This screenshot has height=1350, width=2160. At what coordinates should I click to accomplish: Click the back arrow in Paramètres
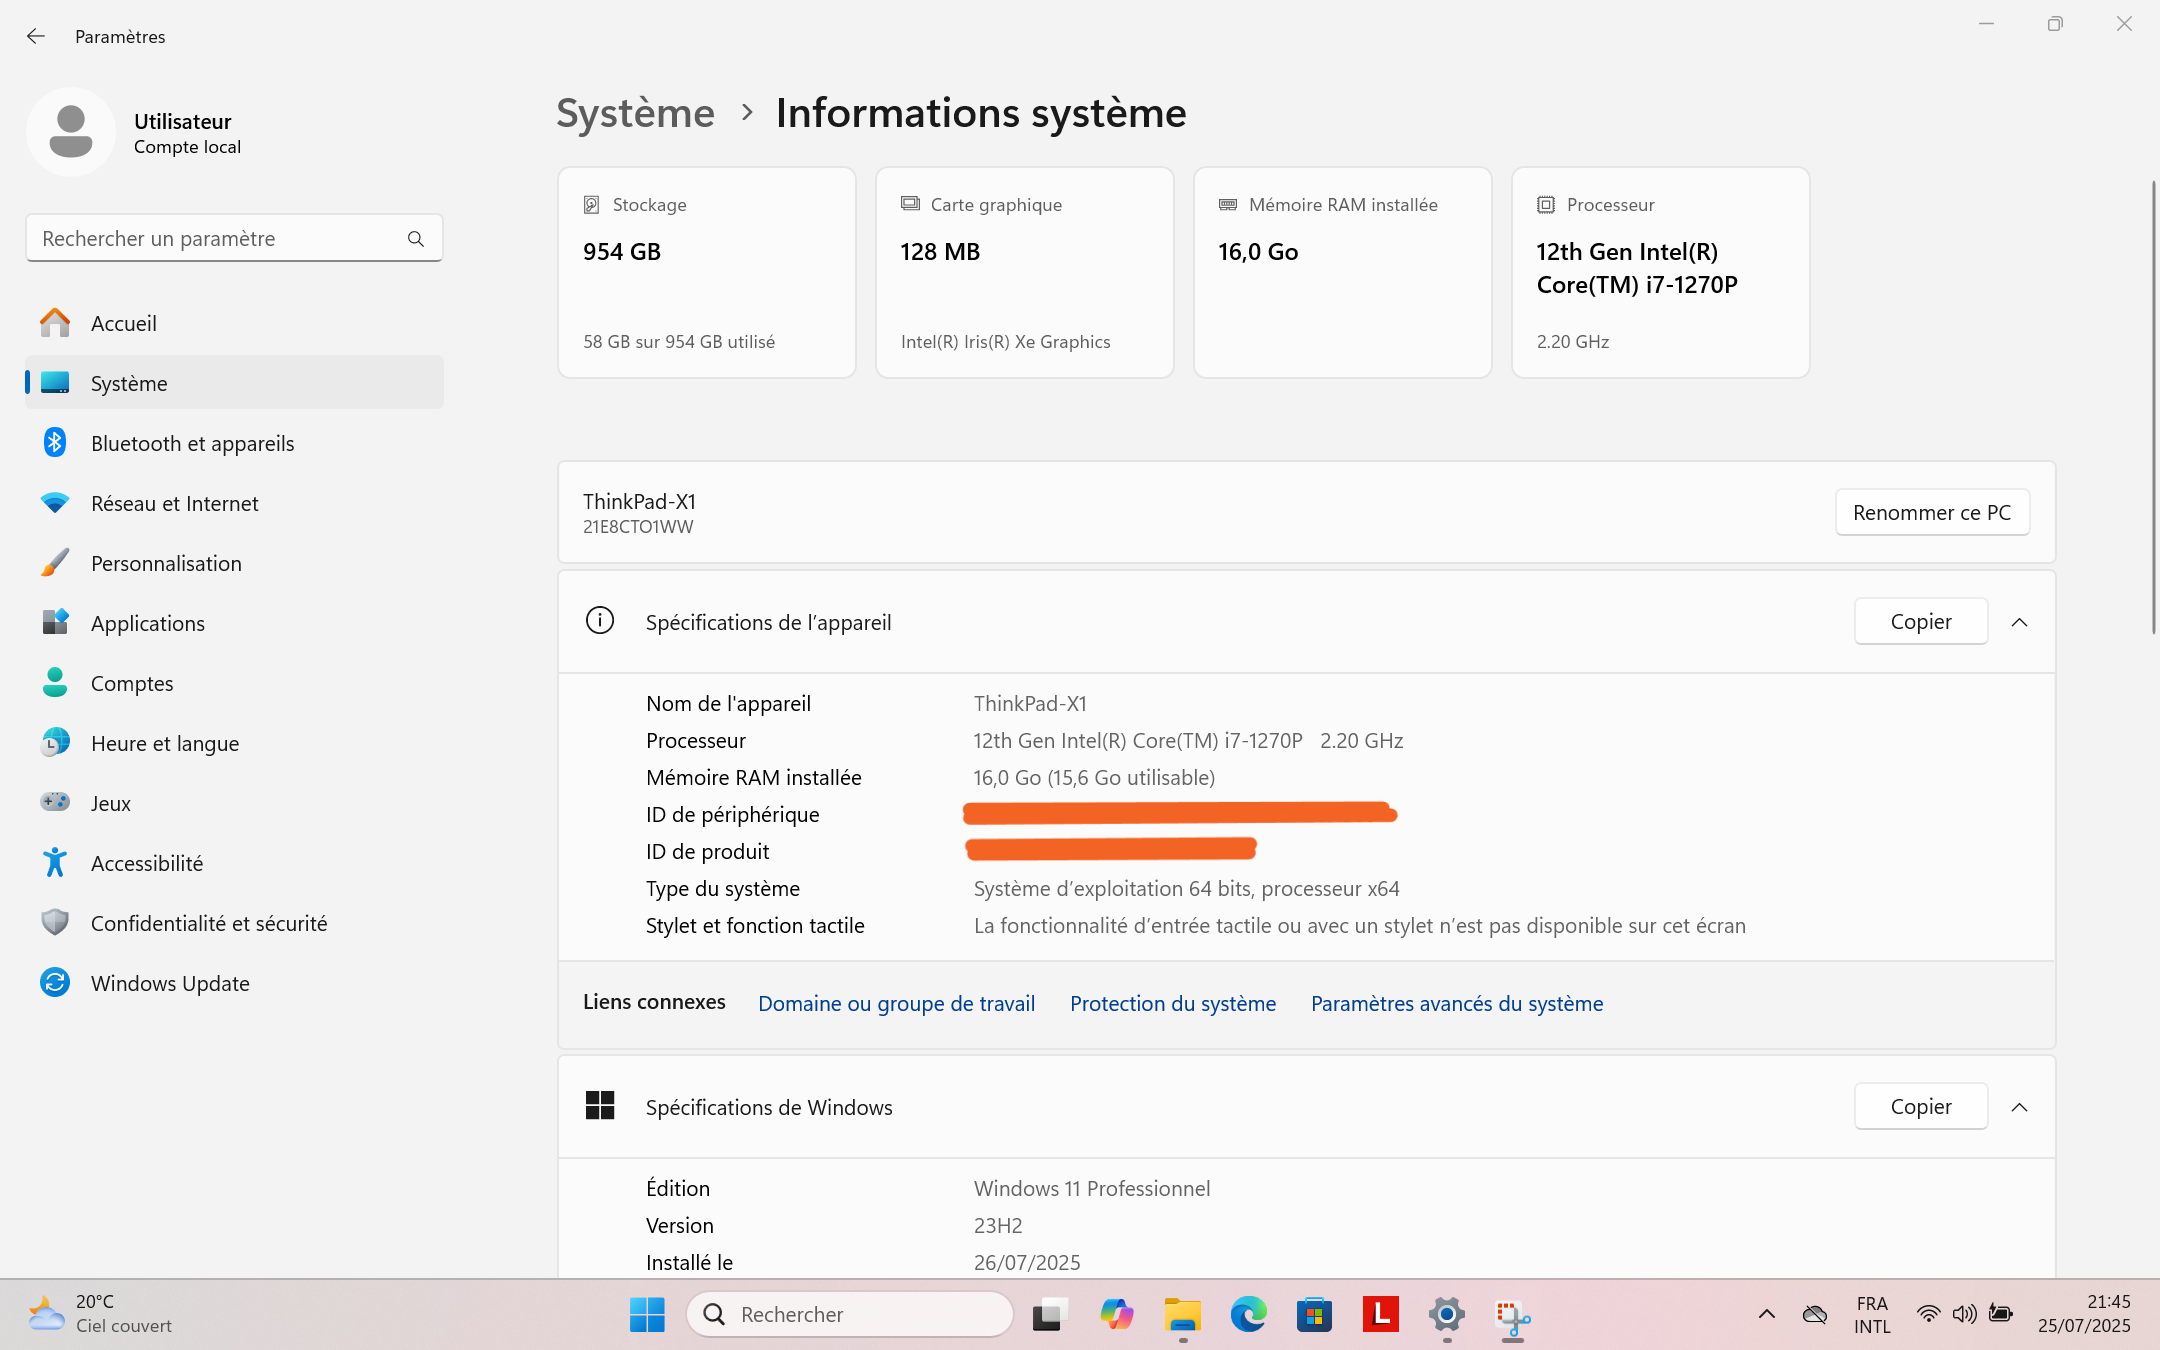[36, 36]
